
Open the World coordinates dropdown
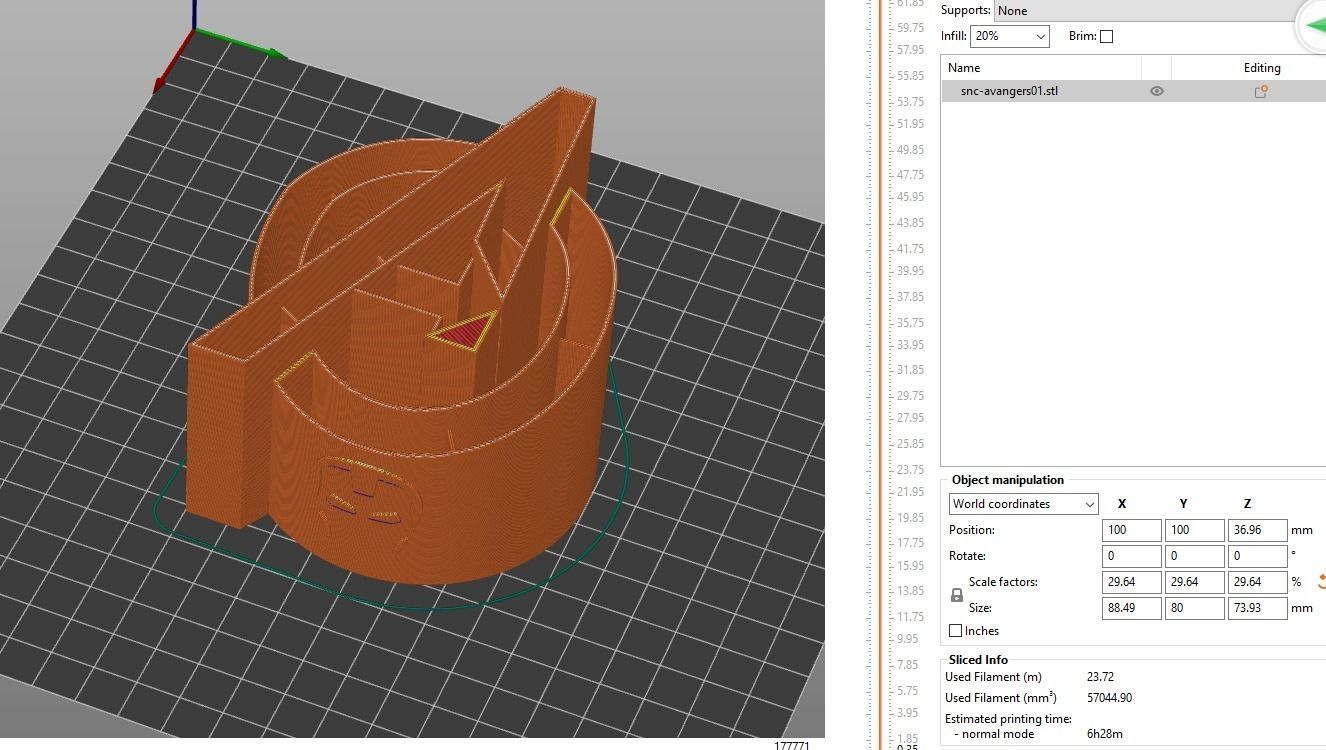1023,504
